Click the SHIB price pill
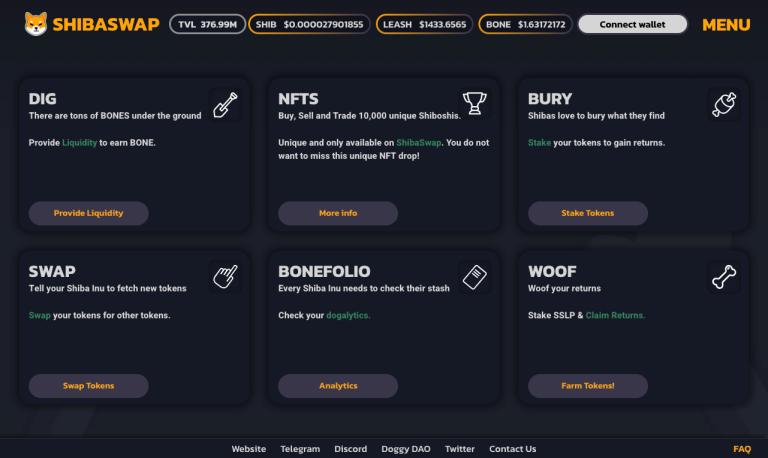Image resolution: width=768 pixels, height=458 pixels. [x=309, y=24]
